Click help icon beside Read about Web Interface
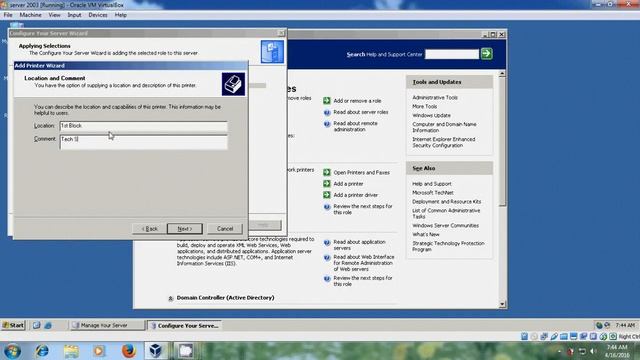 327,258
